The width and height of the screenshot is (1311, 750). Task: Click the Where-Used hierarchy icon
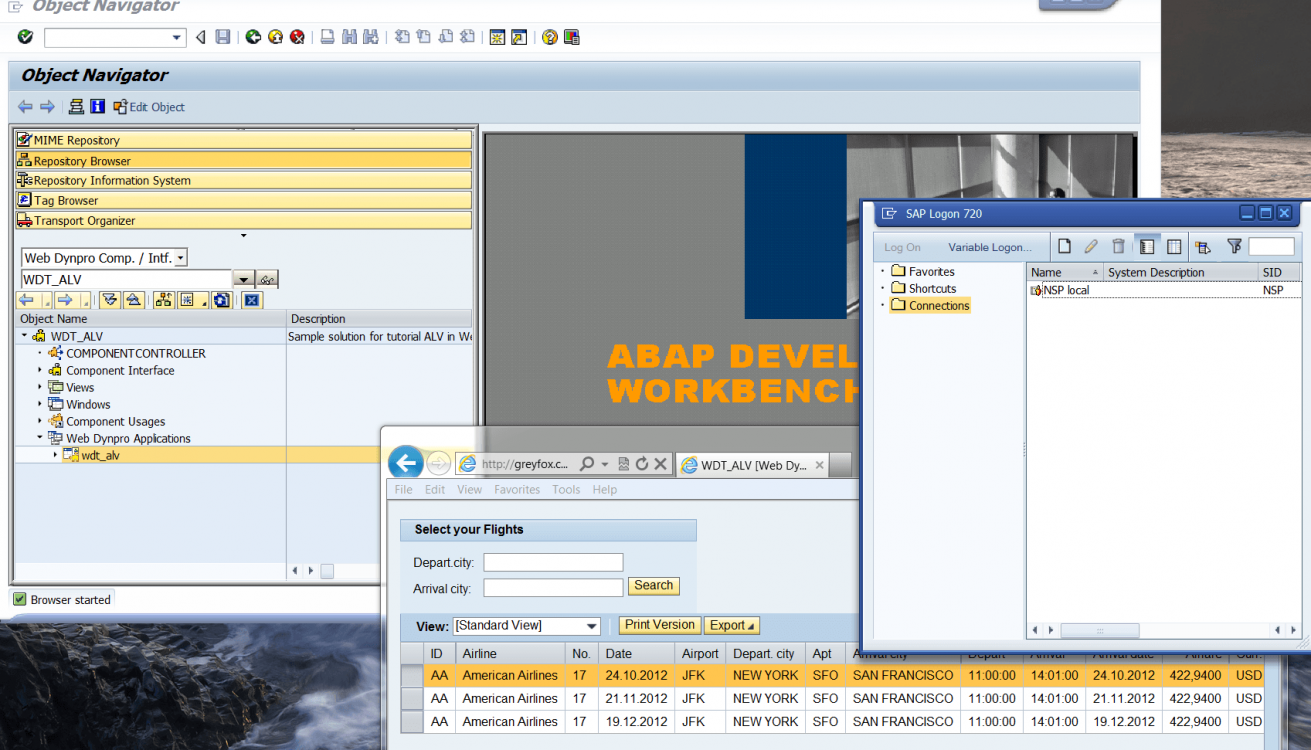163,300
